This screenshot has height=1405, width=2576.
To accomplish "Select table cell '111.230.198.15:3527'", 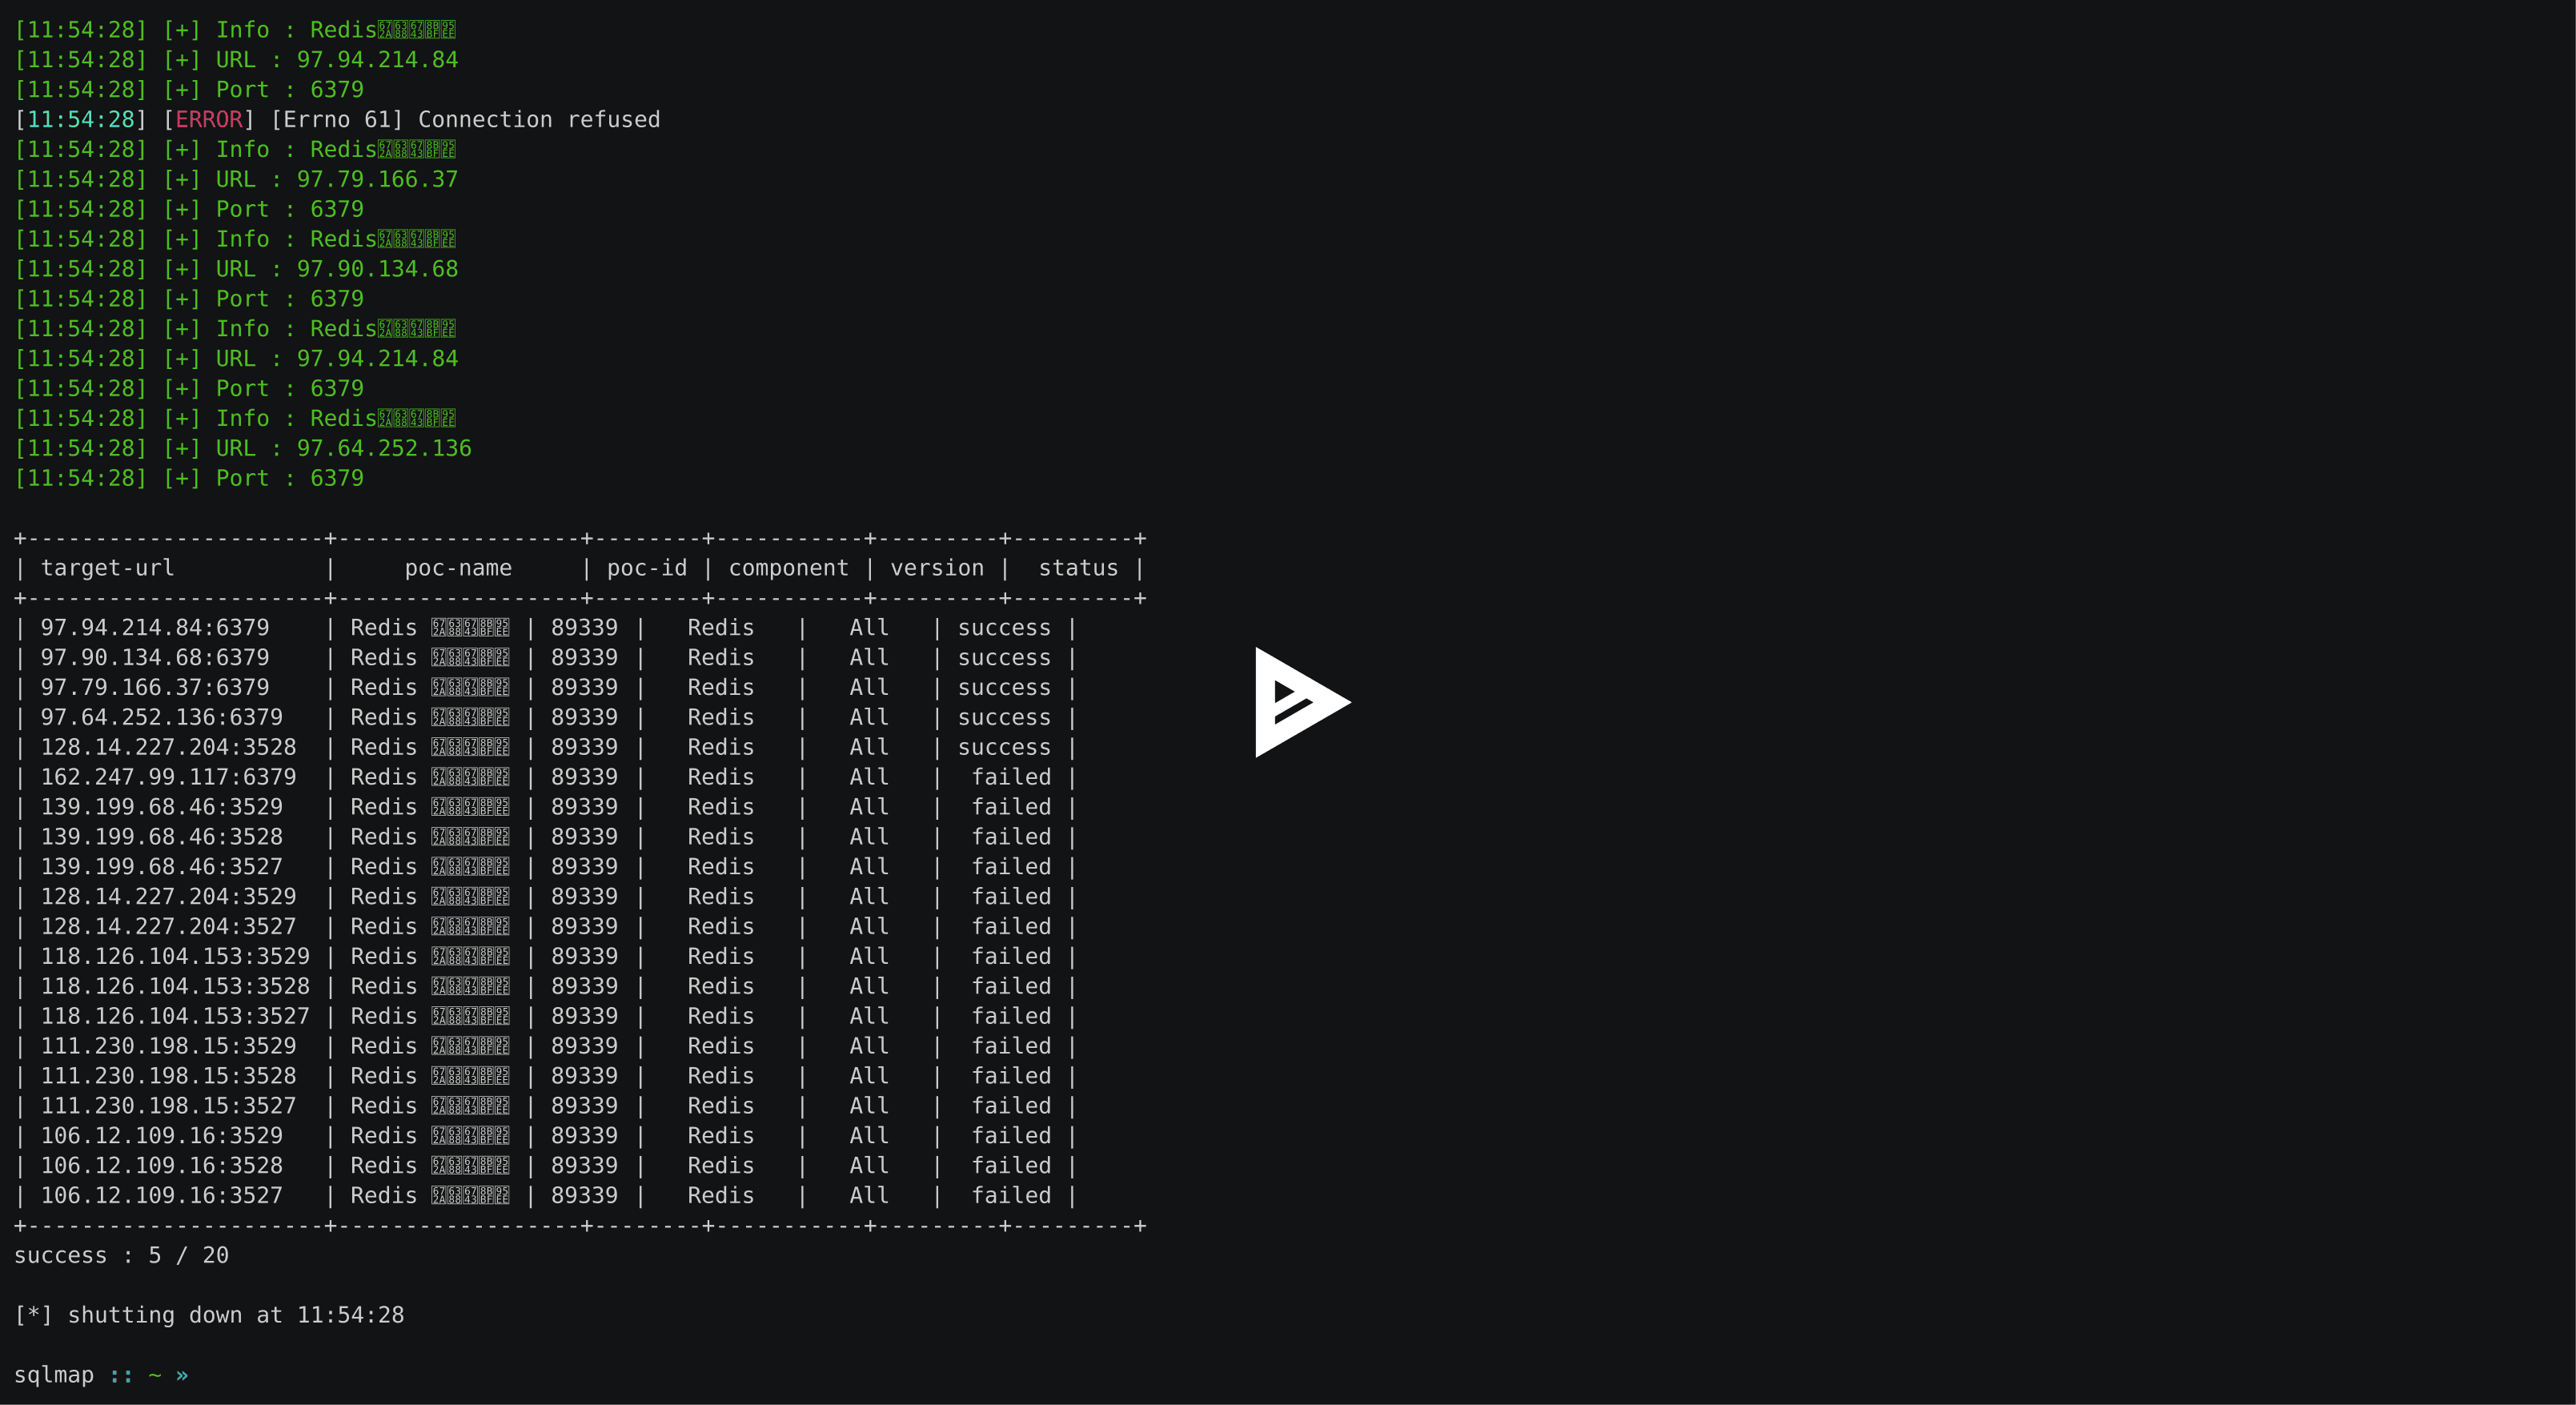I will pyautogui.click(x=168, y=1106).
